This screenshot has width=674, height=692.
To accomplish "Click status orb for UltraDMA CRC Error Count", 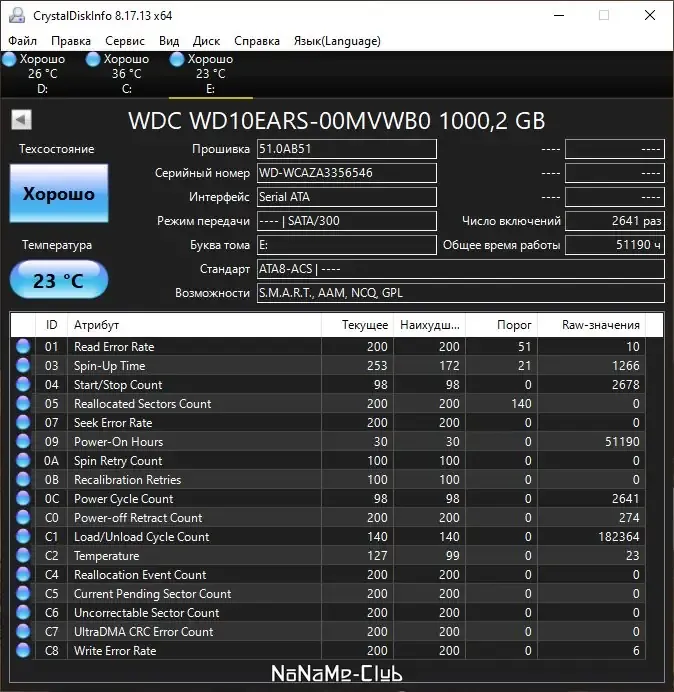I will (x=23, y=631).
